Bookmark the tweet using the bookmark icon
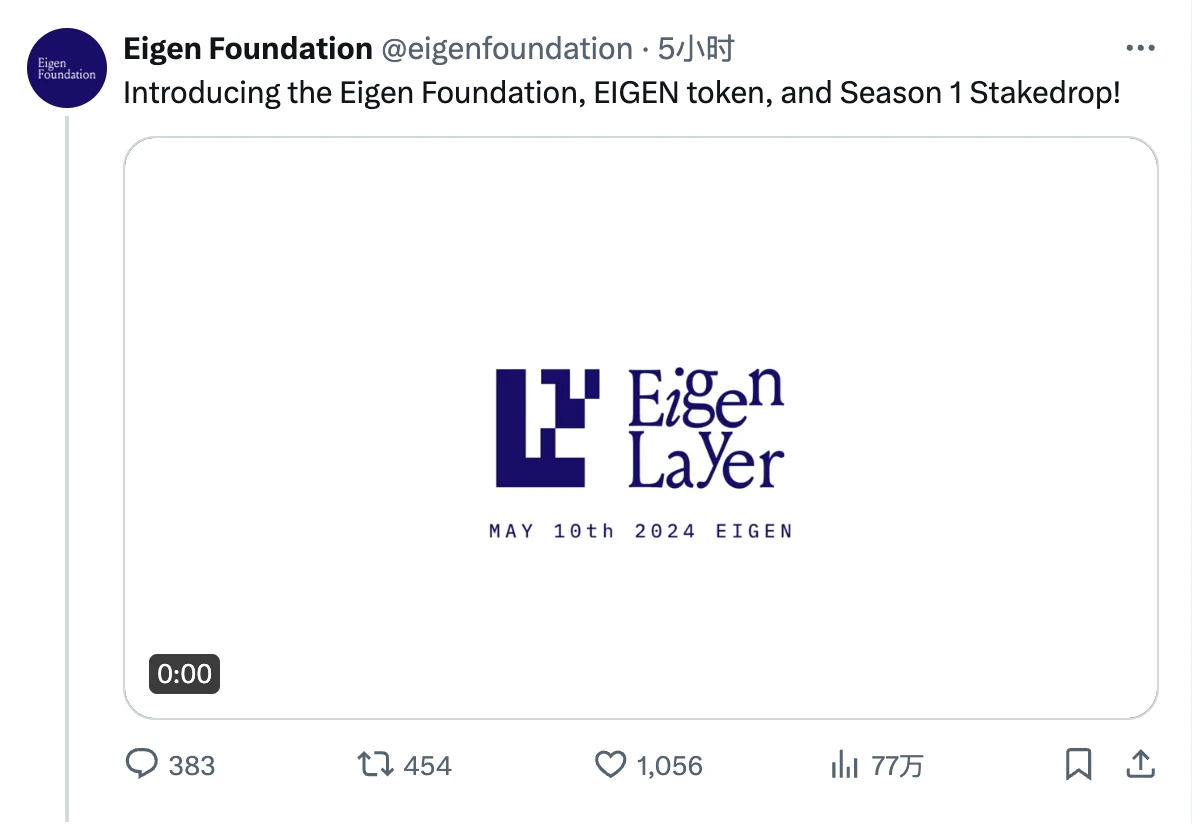 pos(1079,764)
